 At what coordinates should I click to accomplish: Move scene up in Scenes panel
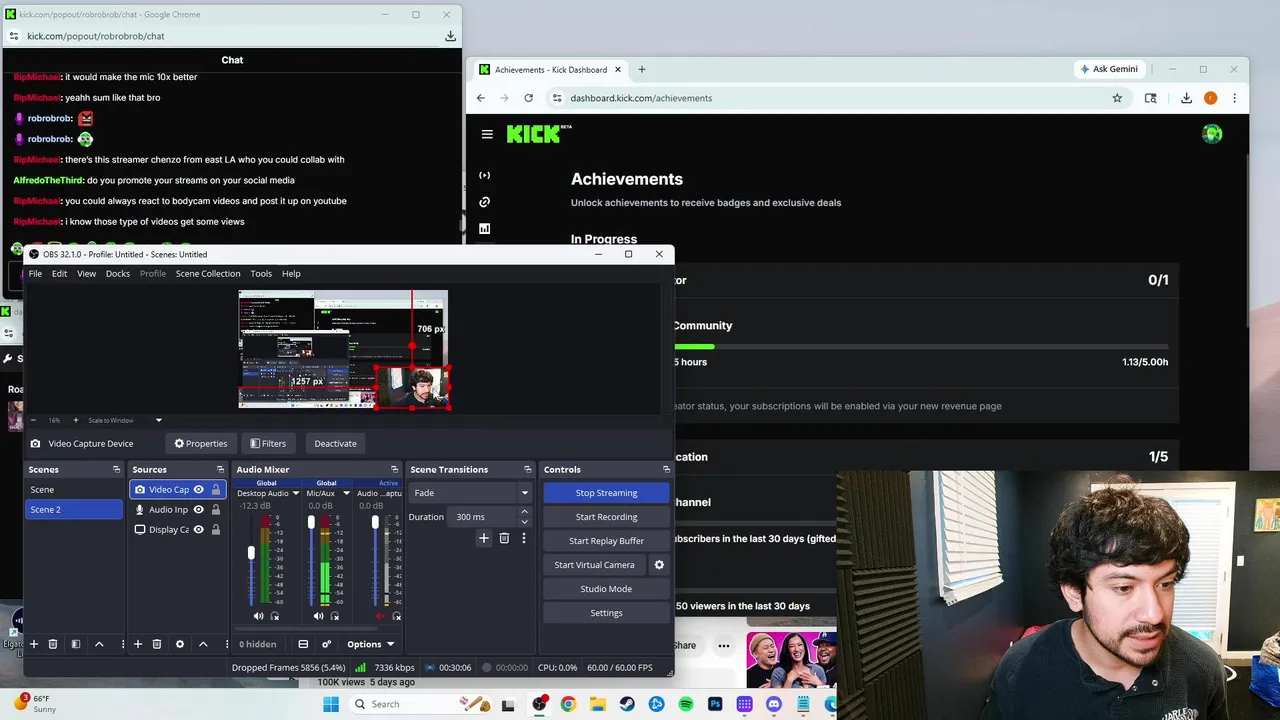pyautogui.click(x=99, y=644)
